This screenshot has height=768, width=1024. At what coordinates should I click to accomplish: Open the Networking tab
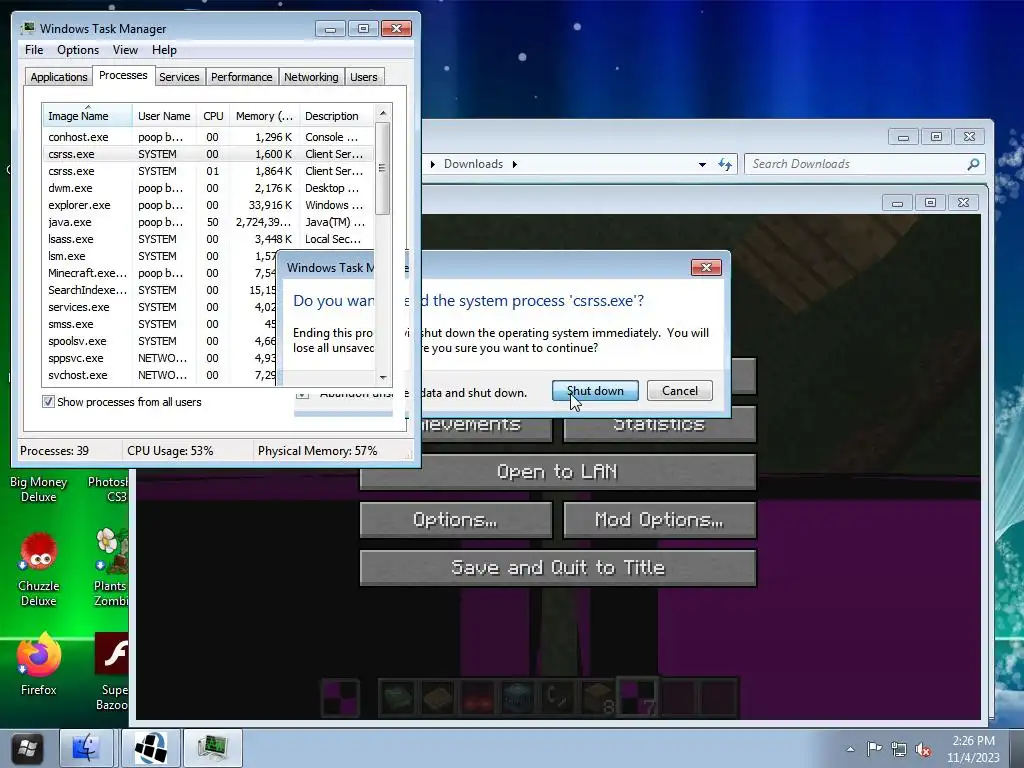311,77
